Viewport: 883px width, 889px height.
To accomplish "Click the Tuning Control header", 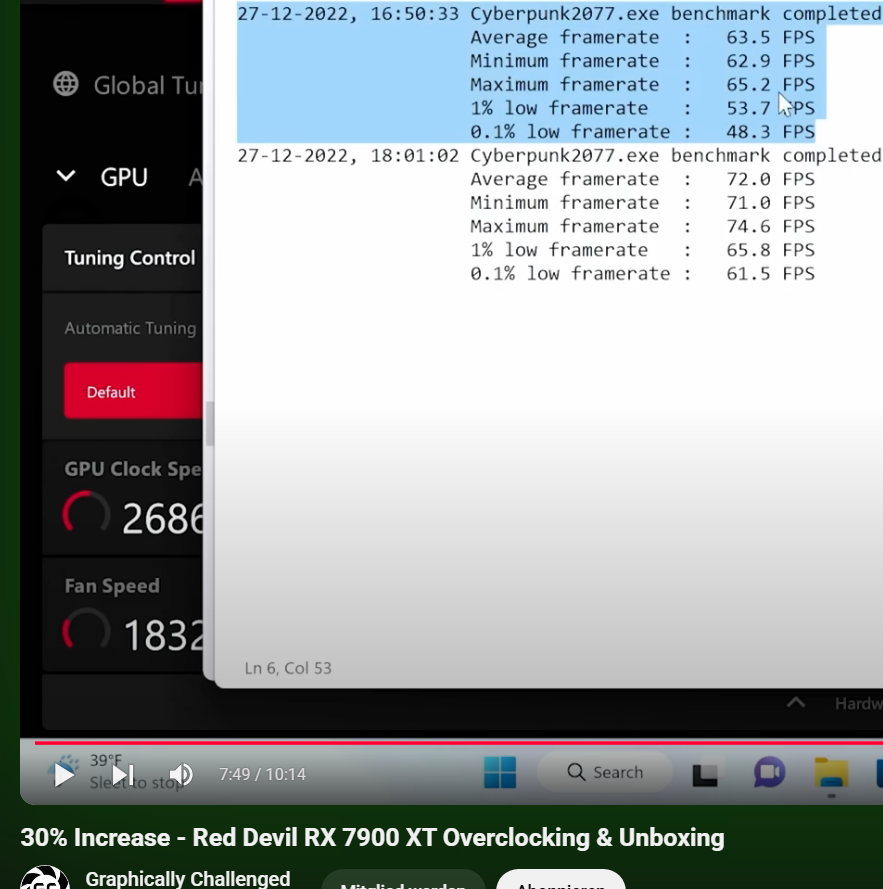I will 130,258.
